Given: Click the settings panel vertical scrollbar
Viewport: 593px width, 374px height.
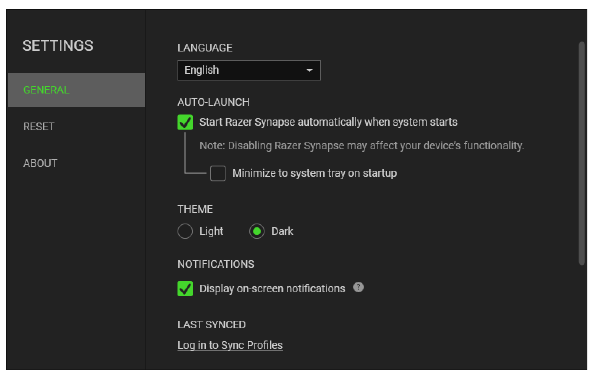Looking at the screenshot, I should pos(582,153).
